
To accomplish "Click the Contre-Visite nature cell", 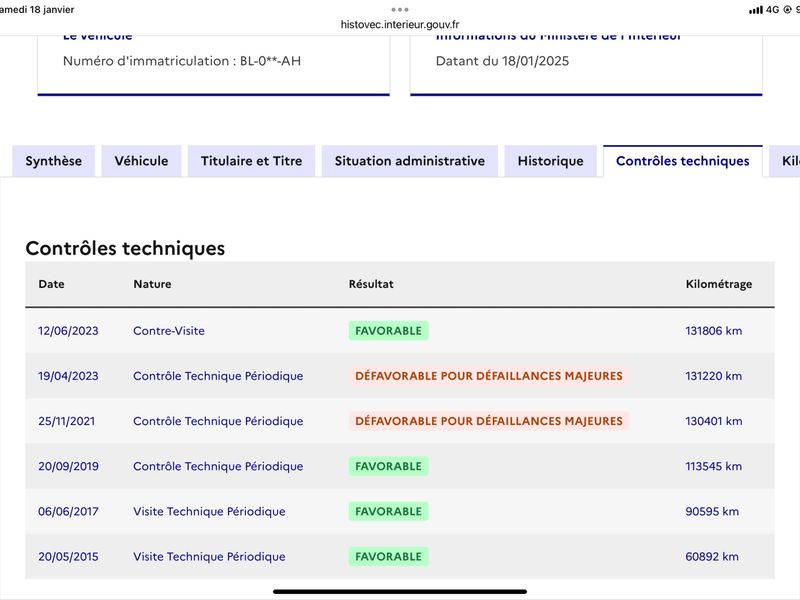I will (x=169, y=331).
